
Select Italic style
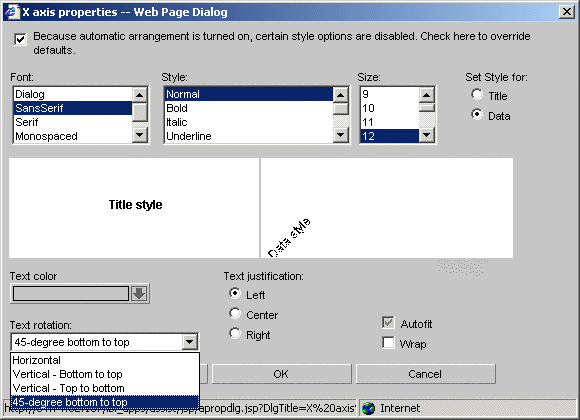coord(249,122)
